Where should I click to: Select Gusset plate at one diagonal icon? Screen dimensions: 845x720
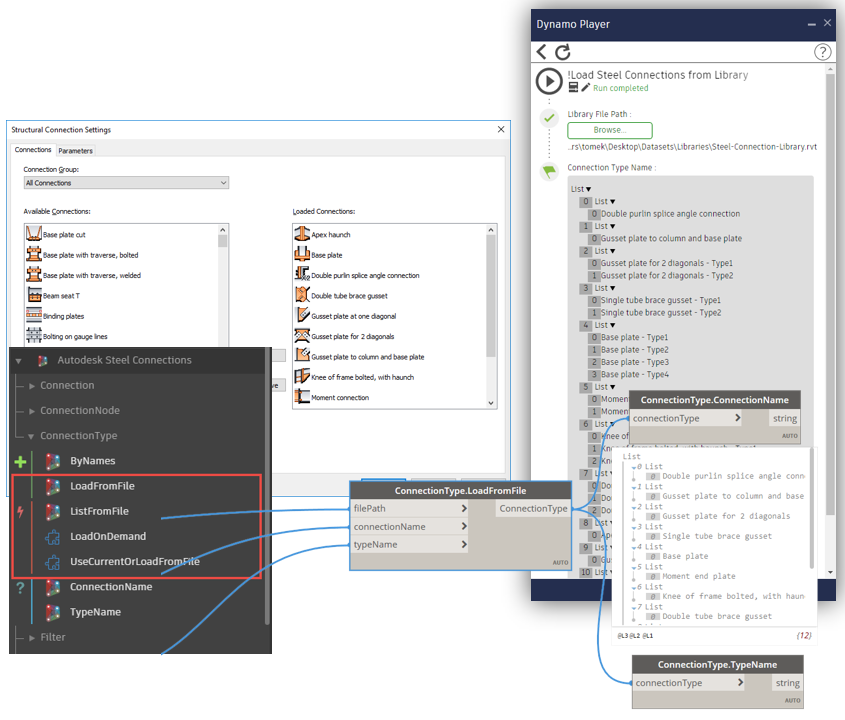click(302, 315)
